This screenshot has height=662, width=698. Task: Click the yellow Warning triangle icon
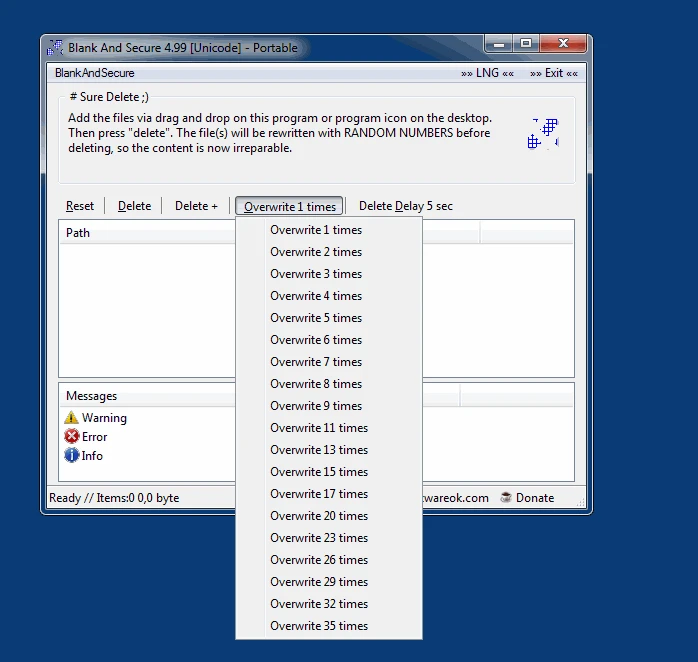(x=71, y=418)
